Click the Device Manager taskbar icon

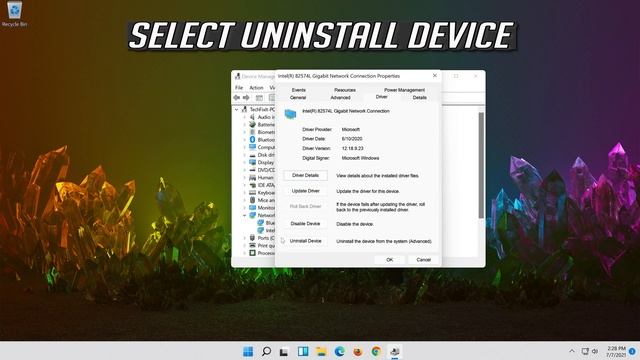(394, 351)
